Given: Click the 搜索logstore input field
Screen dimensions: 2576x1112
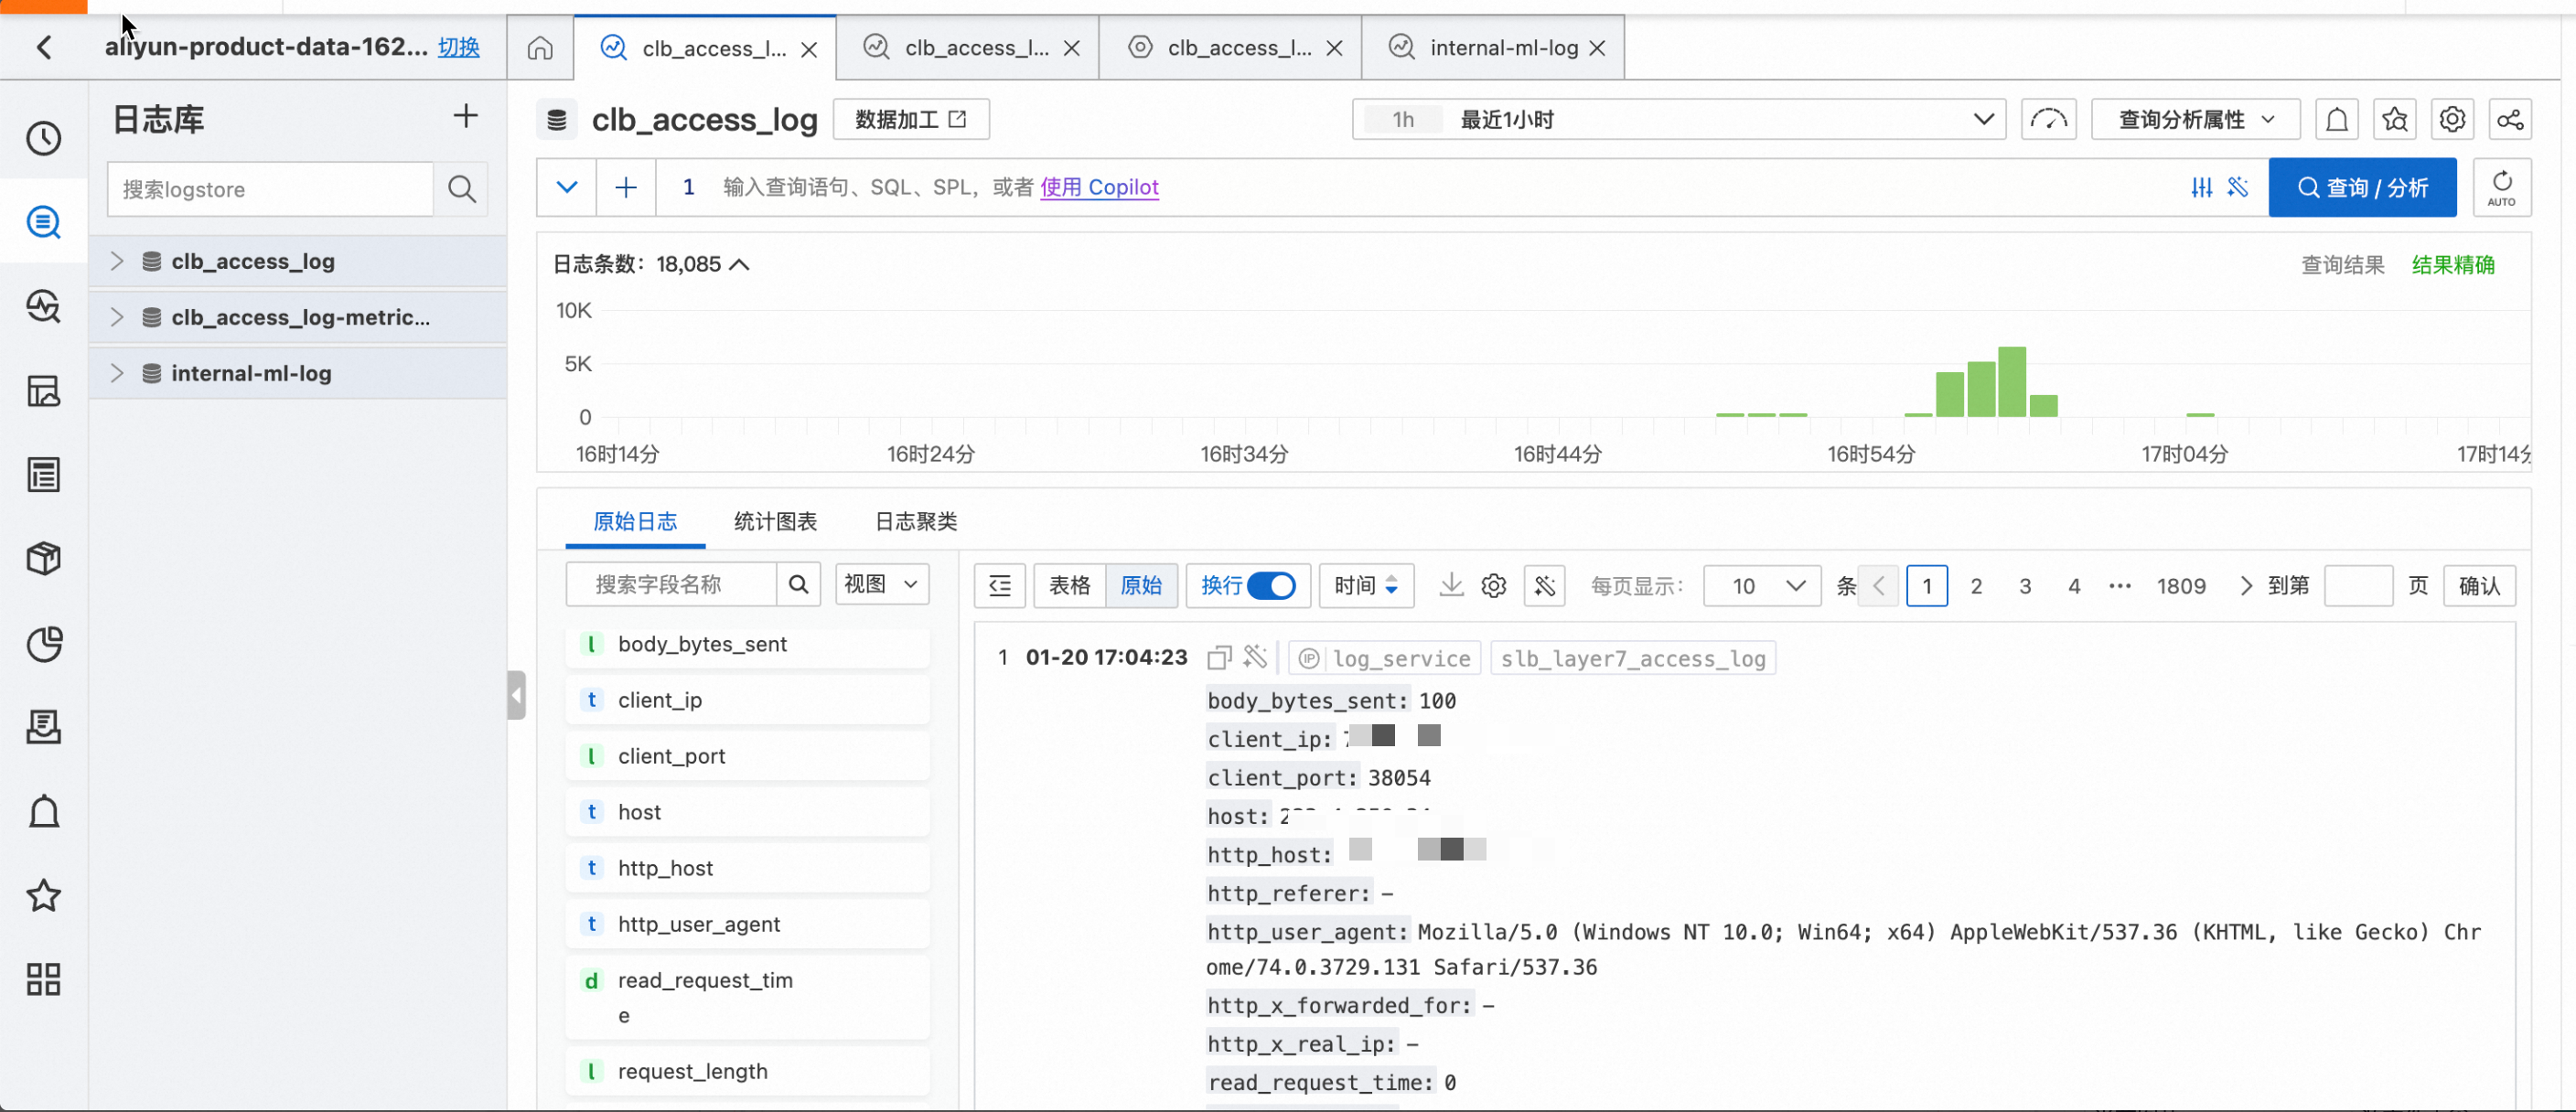Looking at the screenshot, I should [270, 189].
